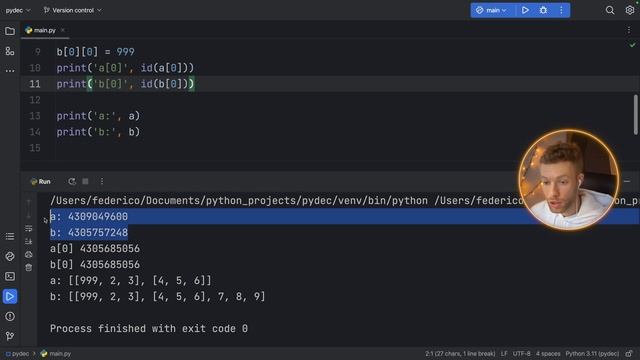The width and height of the screenshot is (640, 360).
Task: Open the main run configuration dropdown
Action: [491, 10]
